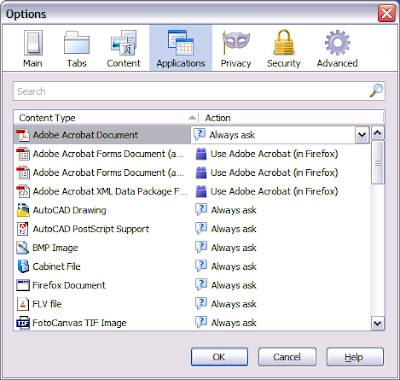The width and height of the screenshot is (400, 380).
Task: Sort the list by Content Type header
Action: (106, 118)
